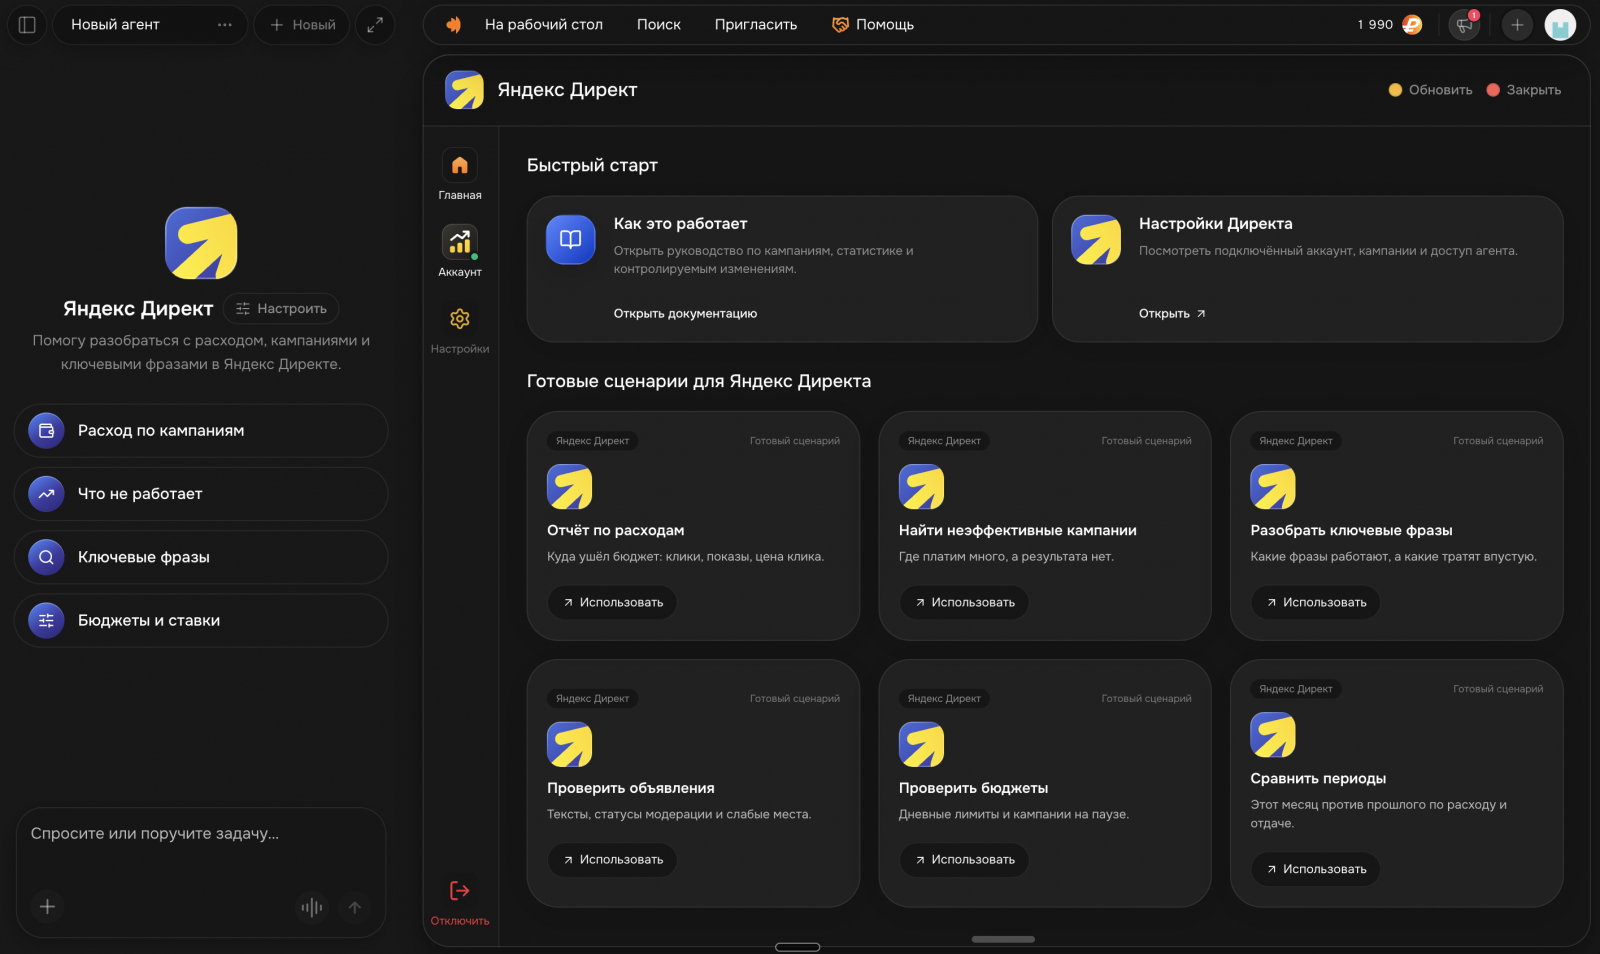Click the plus attach icon in chat box
1600x954 pixels.
[47, 907]
